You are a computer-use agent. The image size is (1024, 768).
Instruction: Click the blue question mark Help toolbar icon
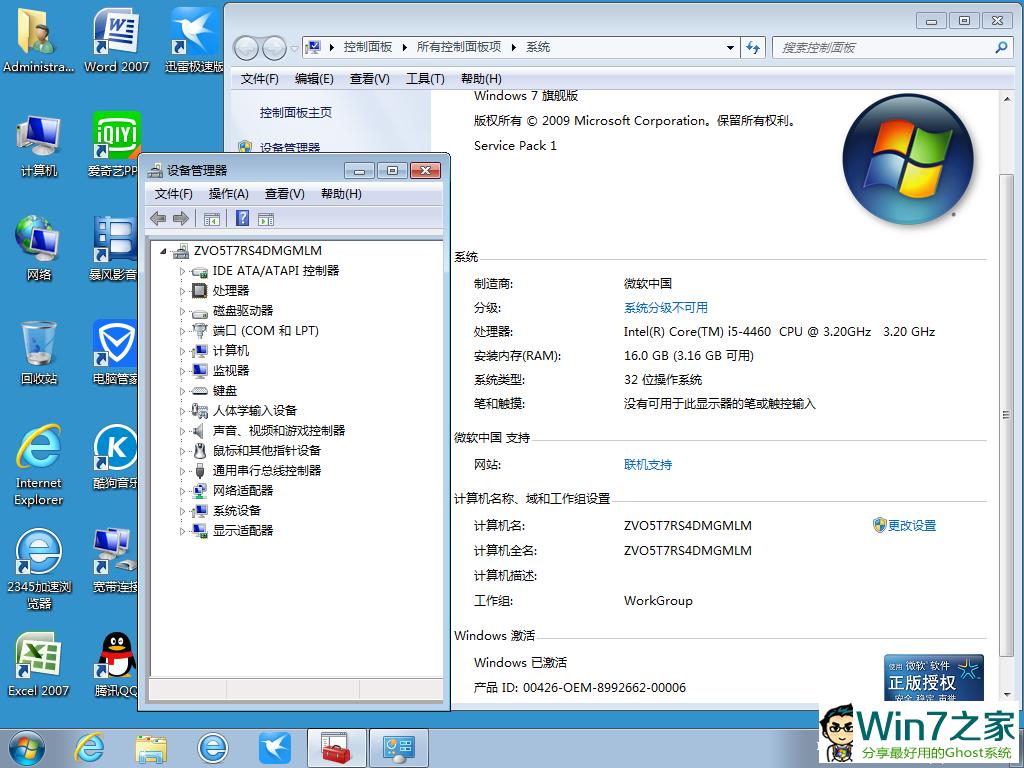242,219
